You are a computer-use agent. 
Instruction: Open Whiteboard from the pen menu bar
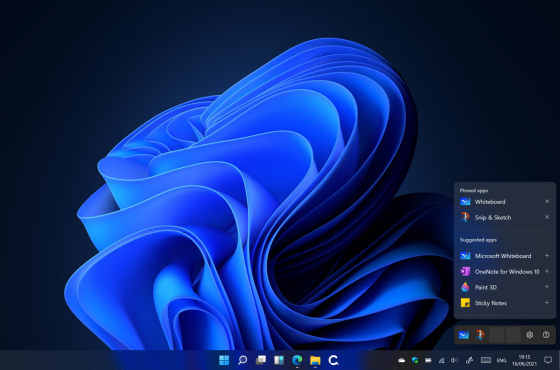click(464, 335)
